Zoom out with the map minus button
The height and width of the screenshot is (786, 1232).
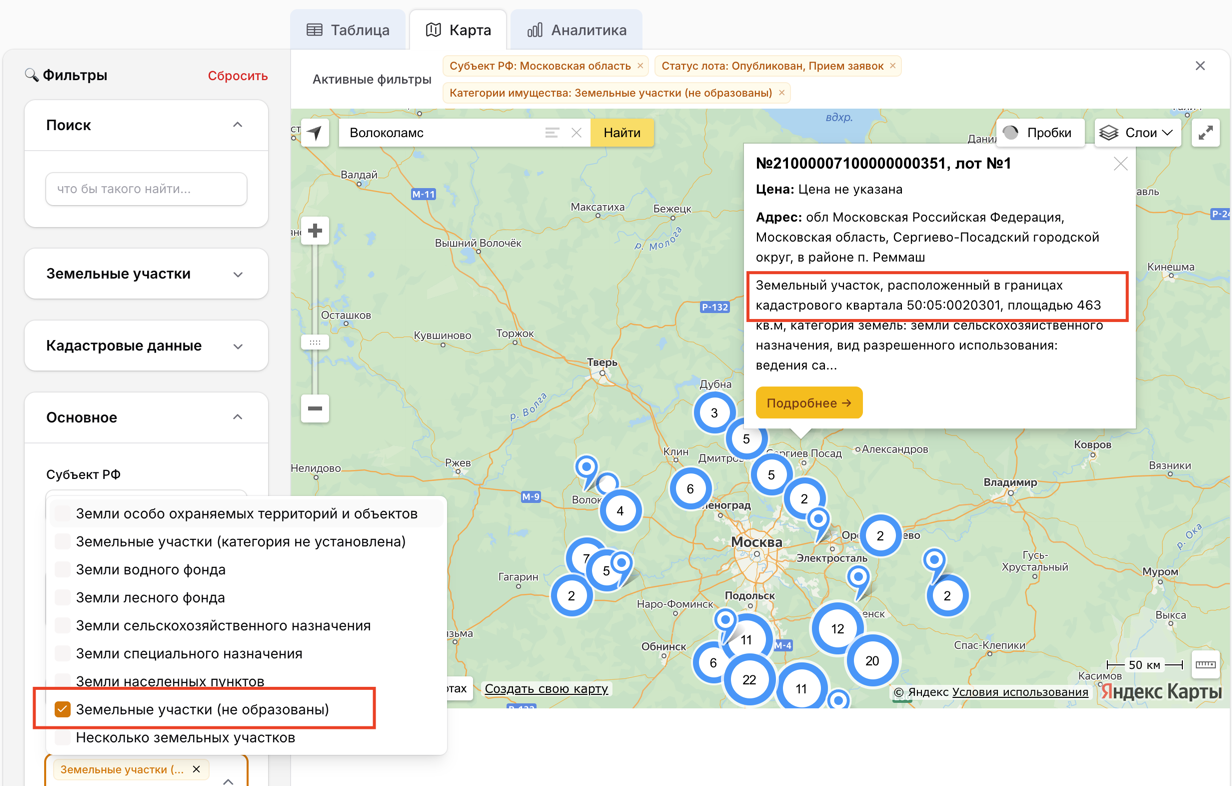pos(315,408)
